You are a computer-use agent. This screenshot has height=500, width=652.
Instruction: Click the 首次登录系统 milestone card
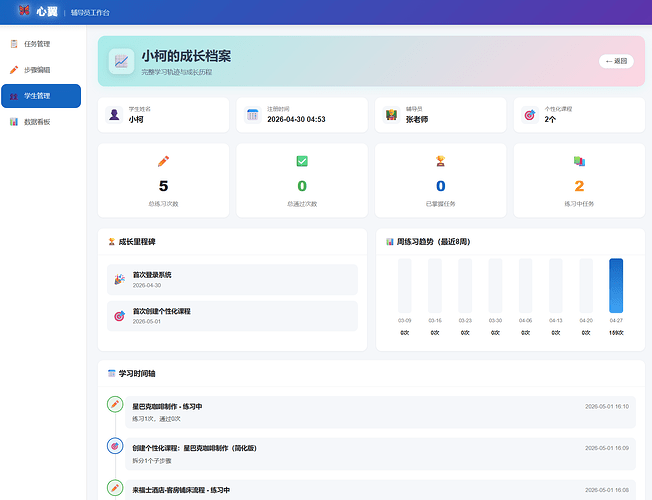click(x=232, y=280)
